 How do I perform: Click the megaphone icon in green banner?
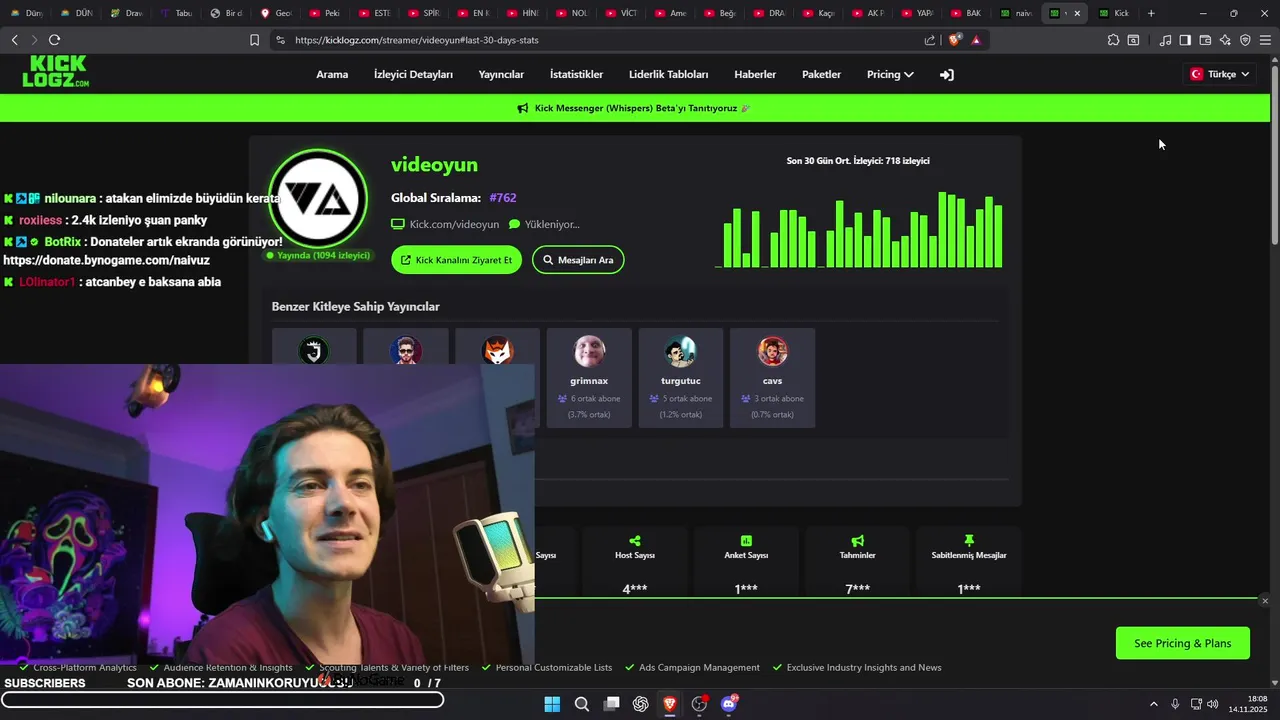[523, 108]
